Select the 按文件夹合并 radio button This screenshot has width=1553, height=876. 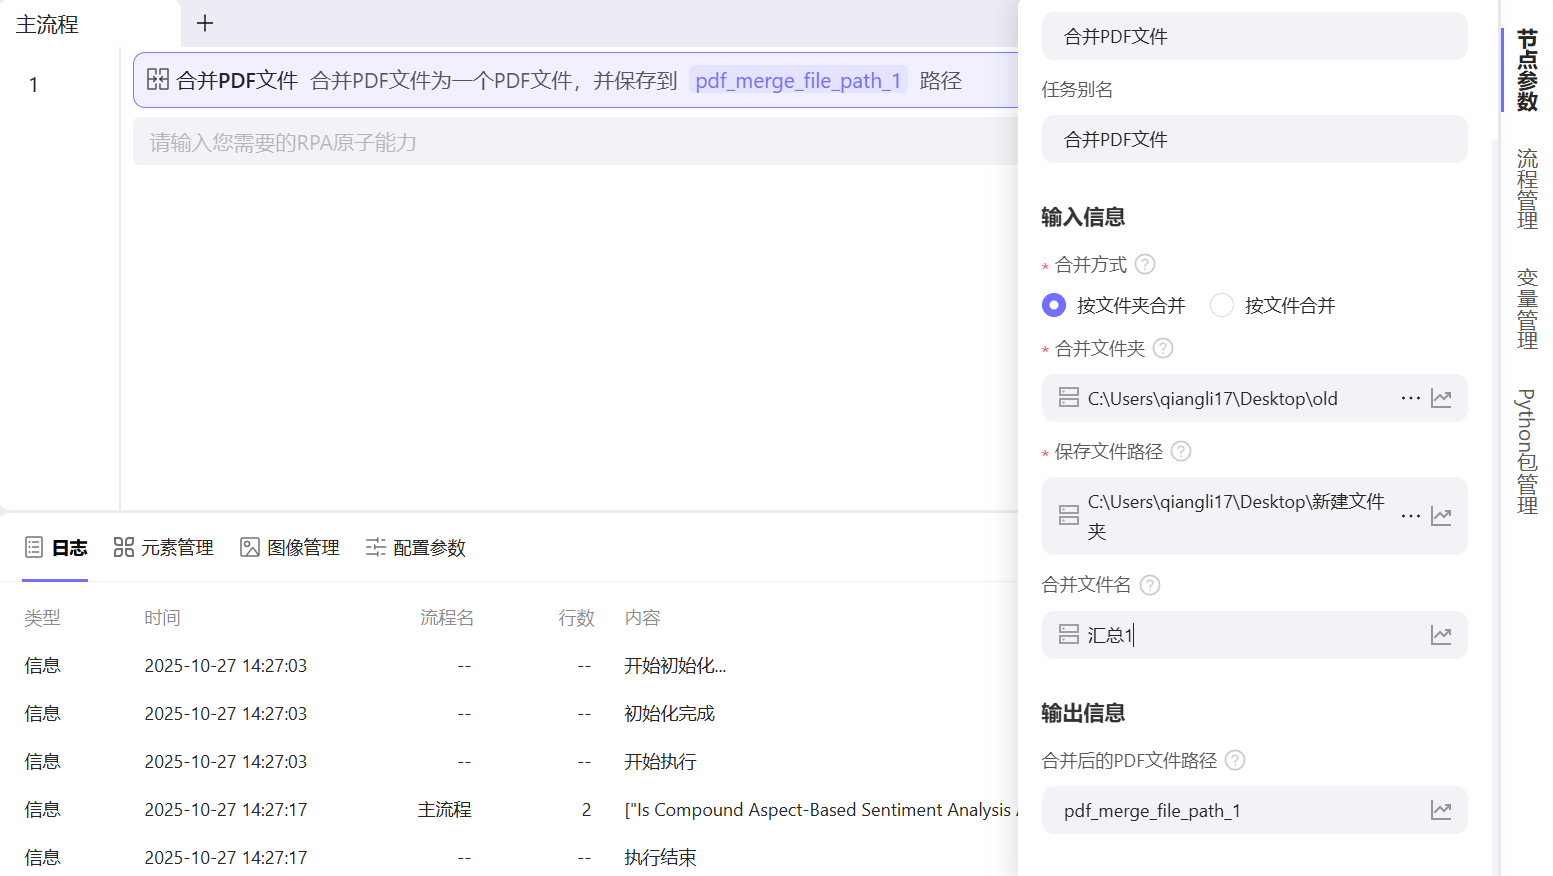[1054, 305]
